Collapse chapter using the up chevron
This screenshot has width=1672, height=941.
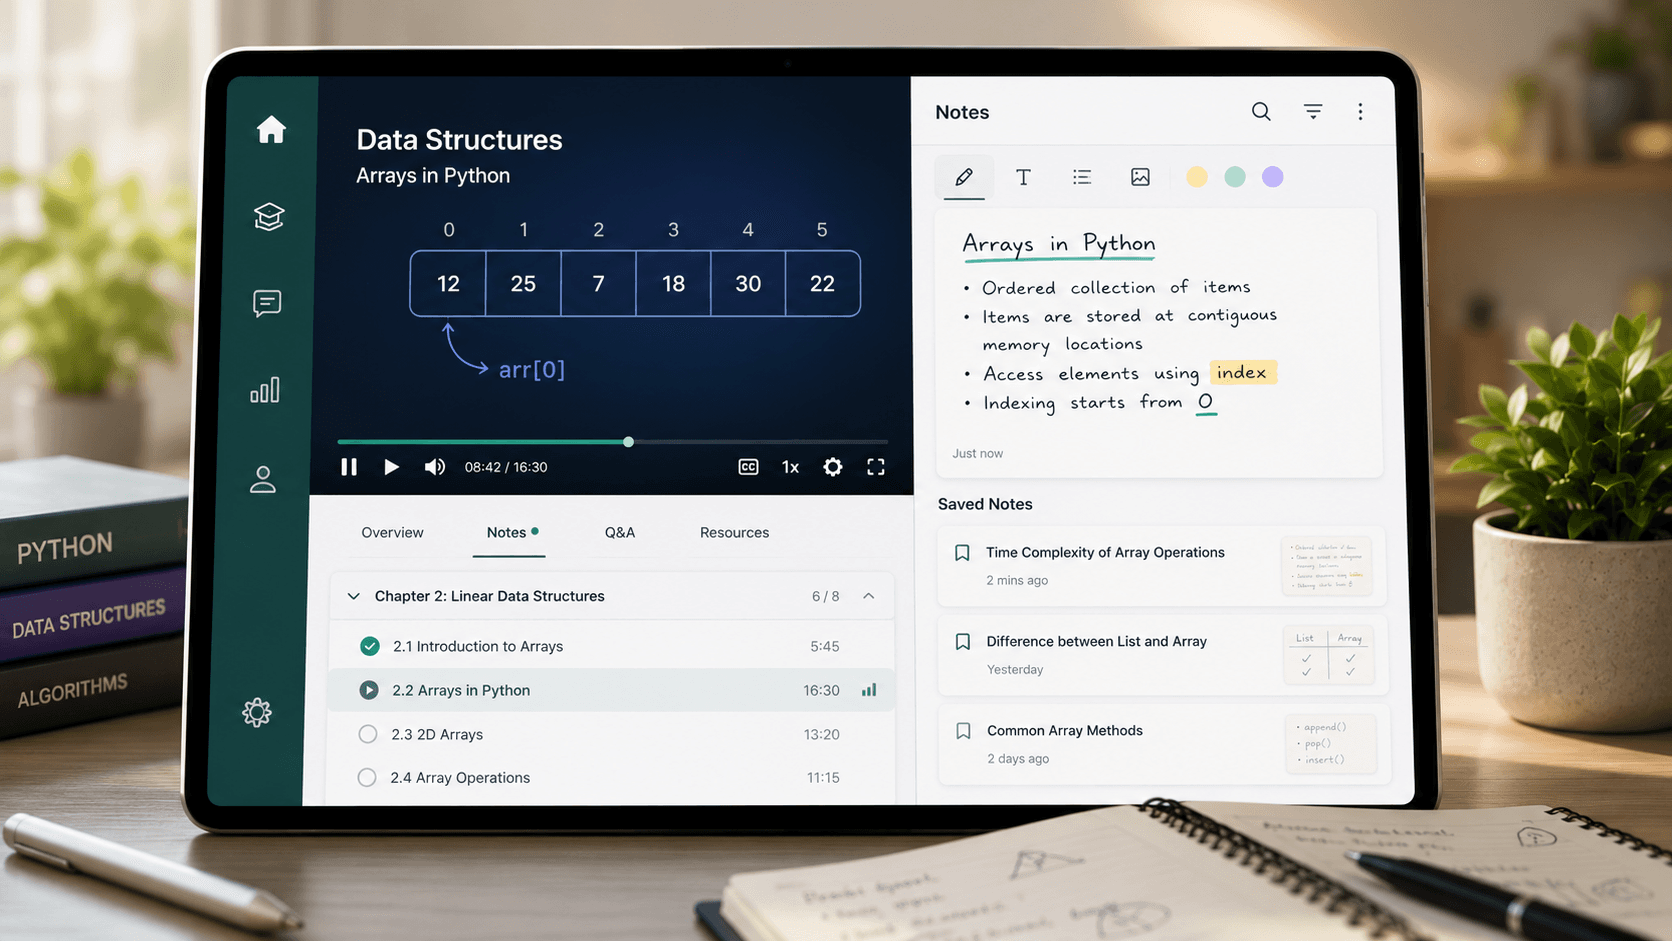click(x=868, y=596)
